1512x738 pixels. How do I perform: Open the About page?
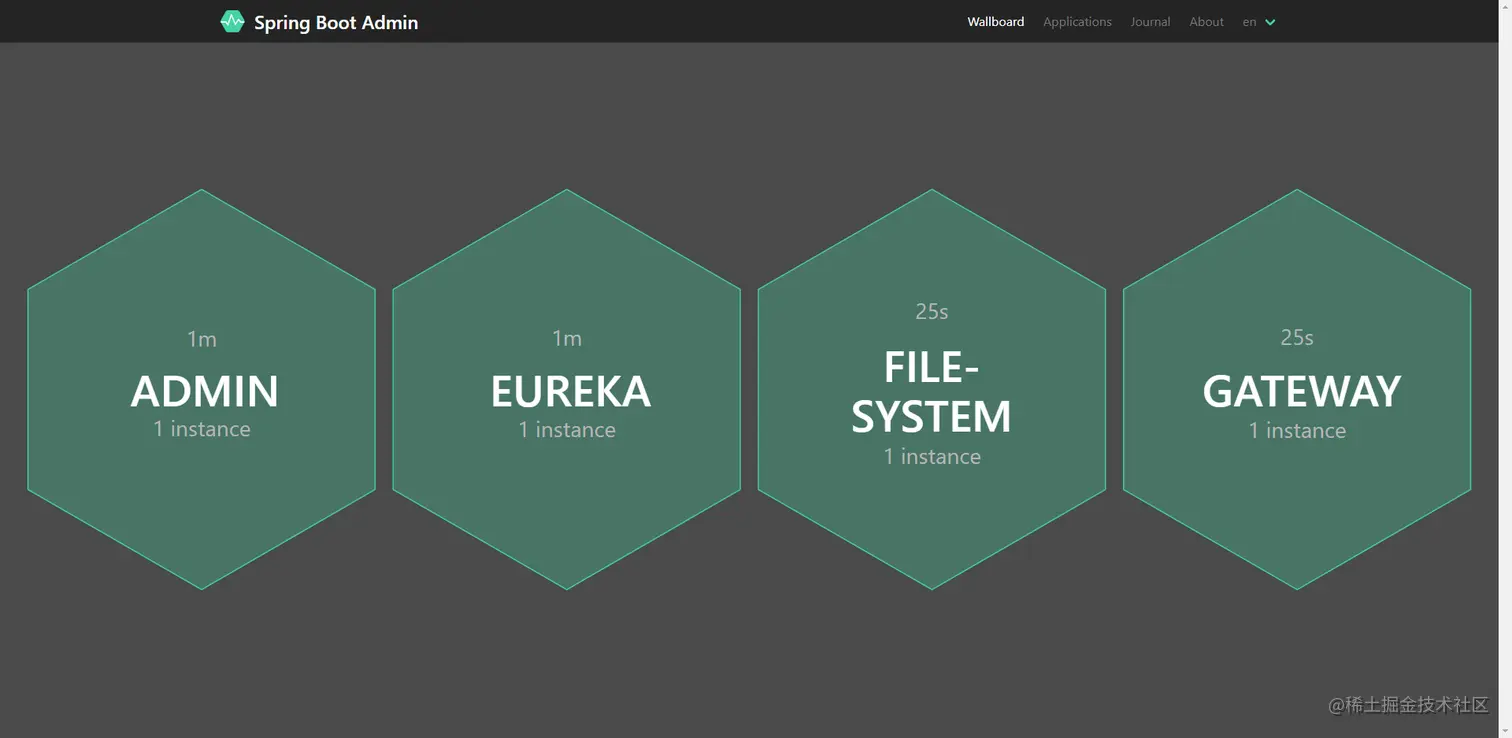click(x=1206, y=22)
